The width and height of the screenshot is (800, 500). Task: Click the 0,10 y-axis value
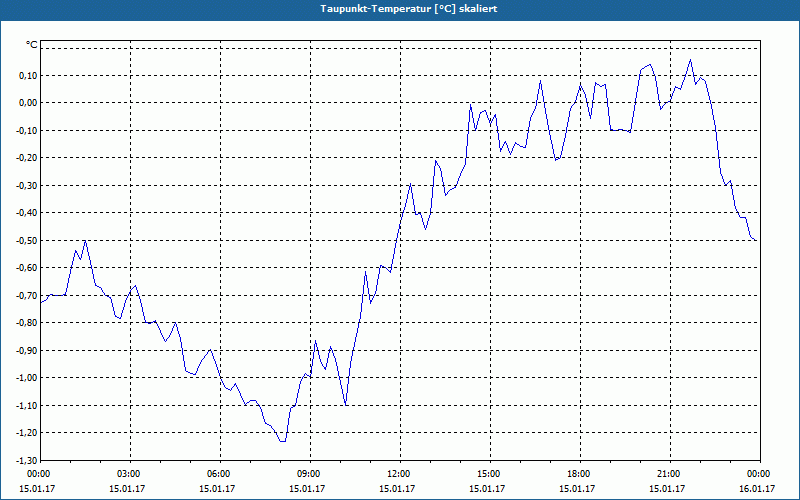coord(29,76)
